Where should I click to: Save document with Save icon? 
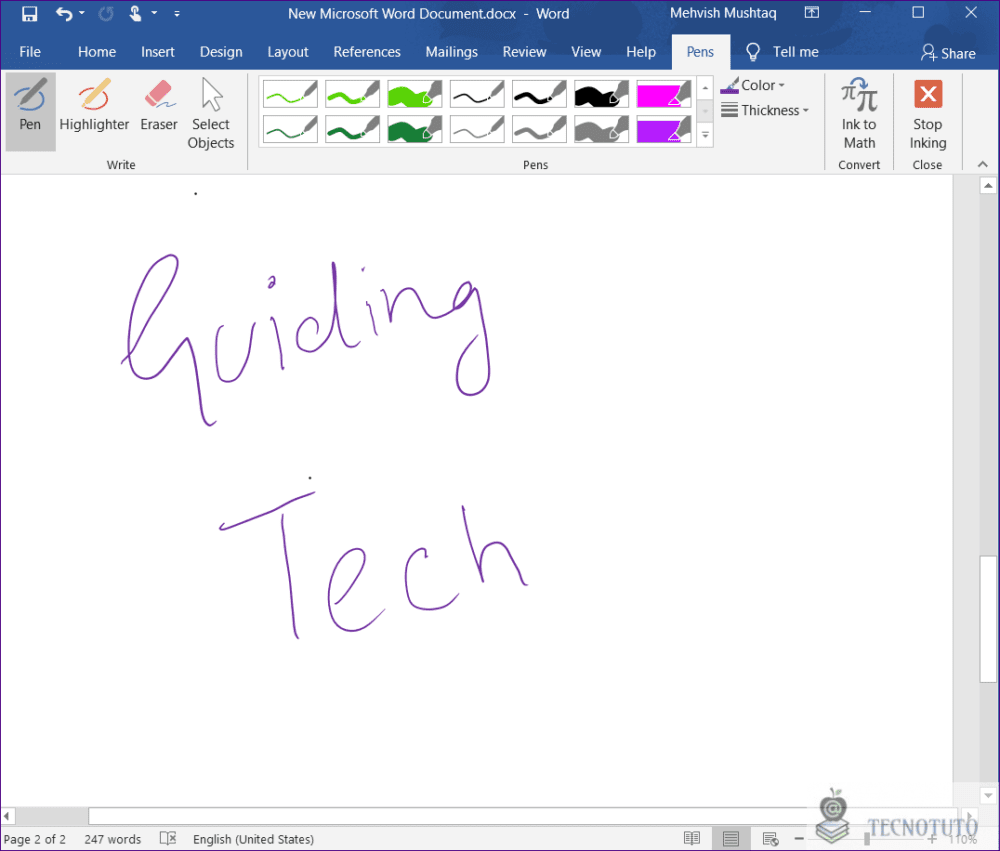click(x=29, y=13)
